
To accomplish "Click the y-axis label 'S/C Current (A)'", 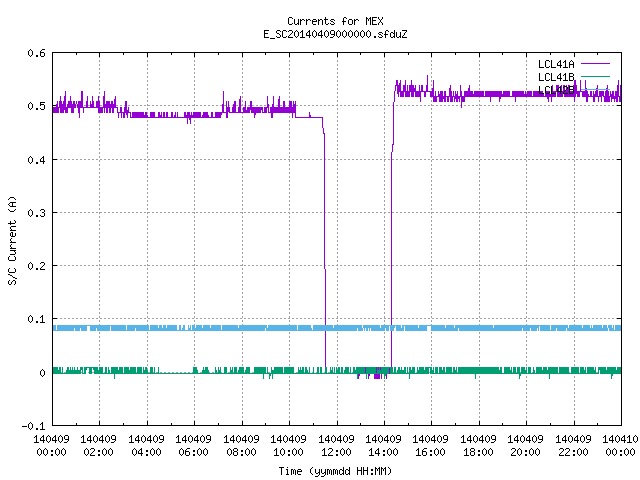I will (x=13, y=240).
